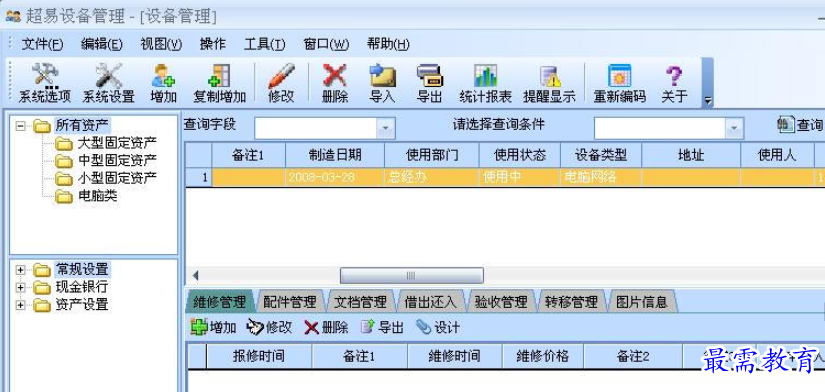Click the 复制增加 toolbar icon
Image resolution: width=825 pixels, height=392 pixels.
pos(219,83)
